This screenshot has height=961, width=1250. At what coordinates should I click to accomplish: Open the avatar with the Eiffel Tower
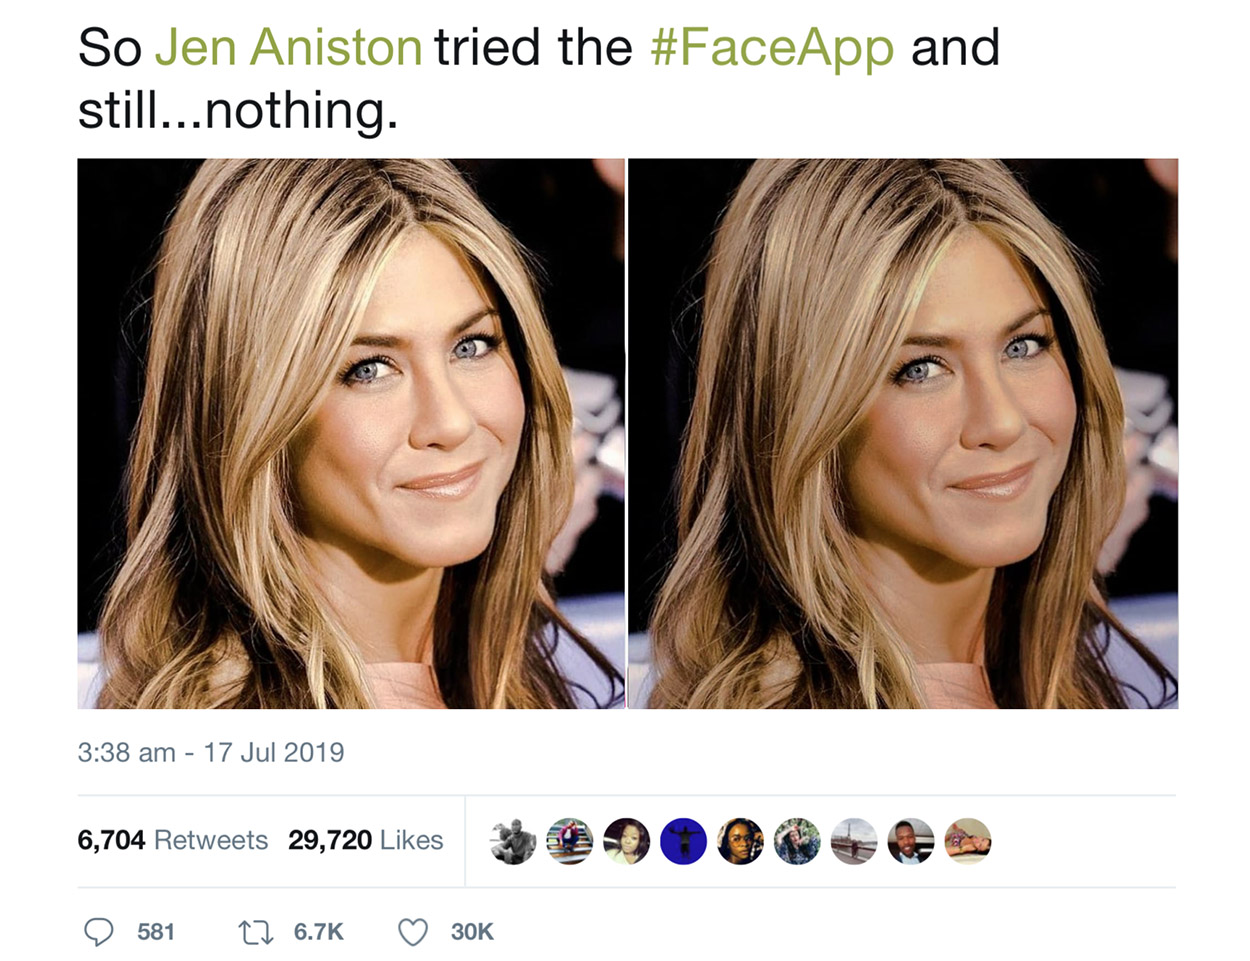tap(854, 841)
